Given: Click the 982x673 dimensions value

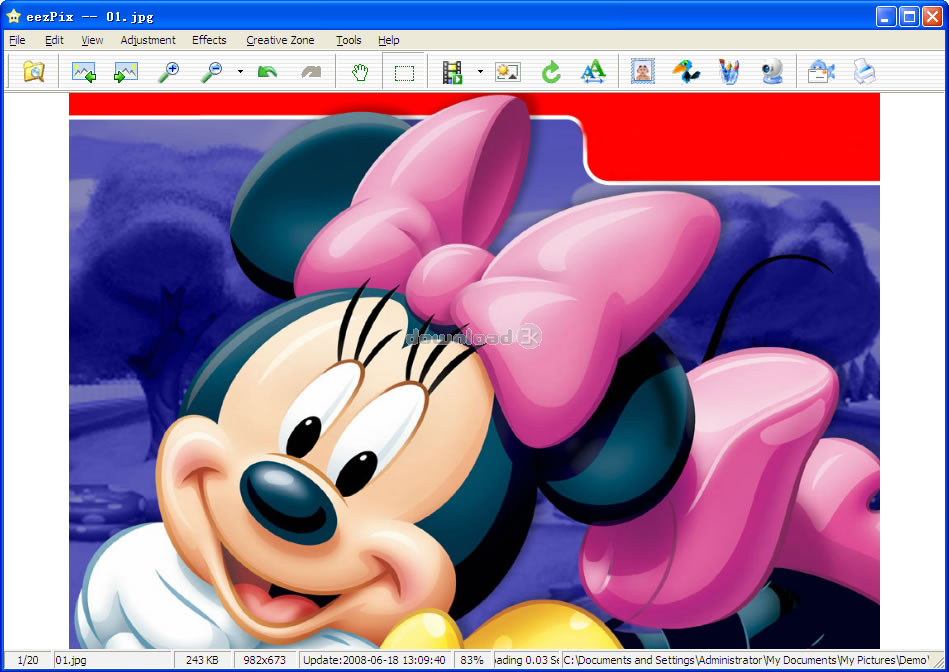Looking at the screenshot, I should pyautogui.click(x=264, y=660).
